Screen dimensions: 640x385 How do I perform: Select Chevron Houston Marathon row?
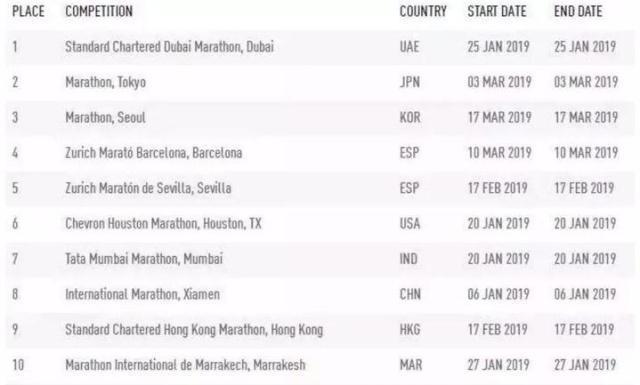320,224
